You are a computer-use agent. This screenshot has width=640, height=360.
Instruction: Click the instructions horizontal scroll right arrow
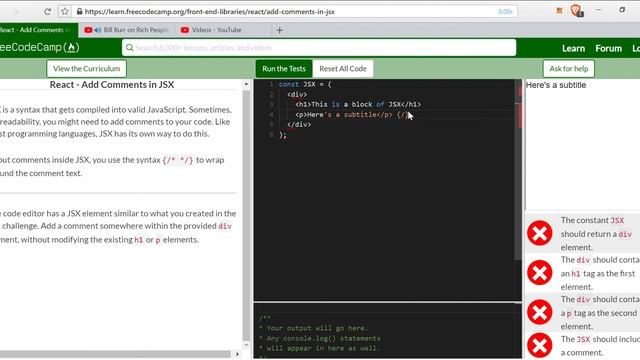click(238, 354)
